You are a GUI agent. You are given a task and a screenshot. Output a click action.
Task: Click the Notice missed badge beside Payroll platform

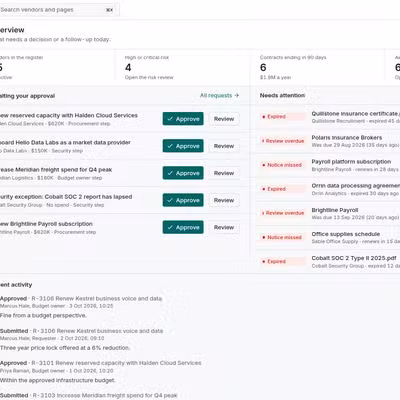click(x=282, y=165)
